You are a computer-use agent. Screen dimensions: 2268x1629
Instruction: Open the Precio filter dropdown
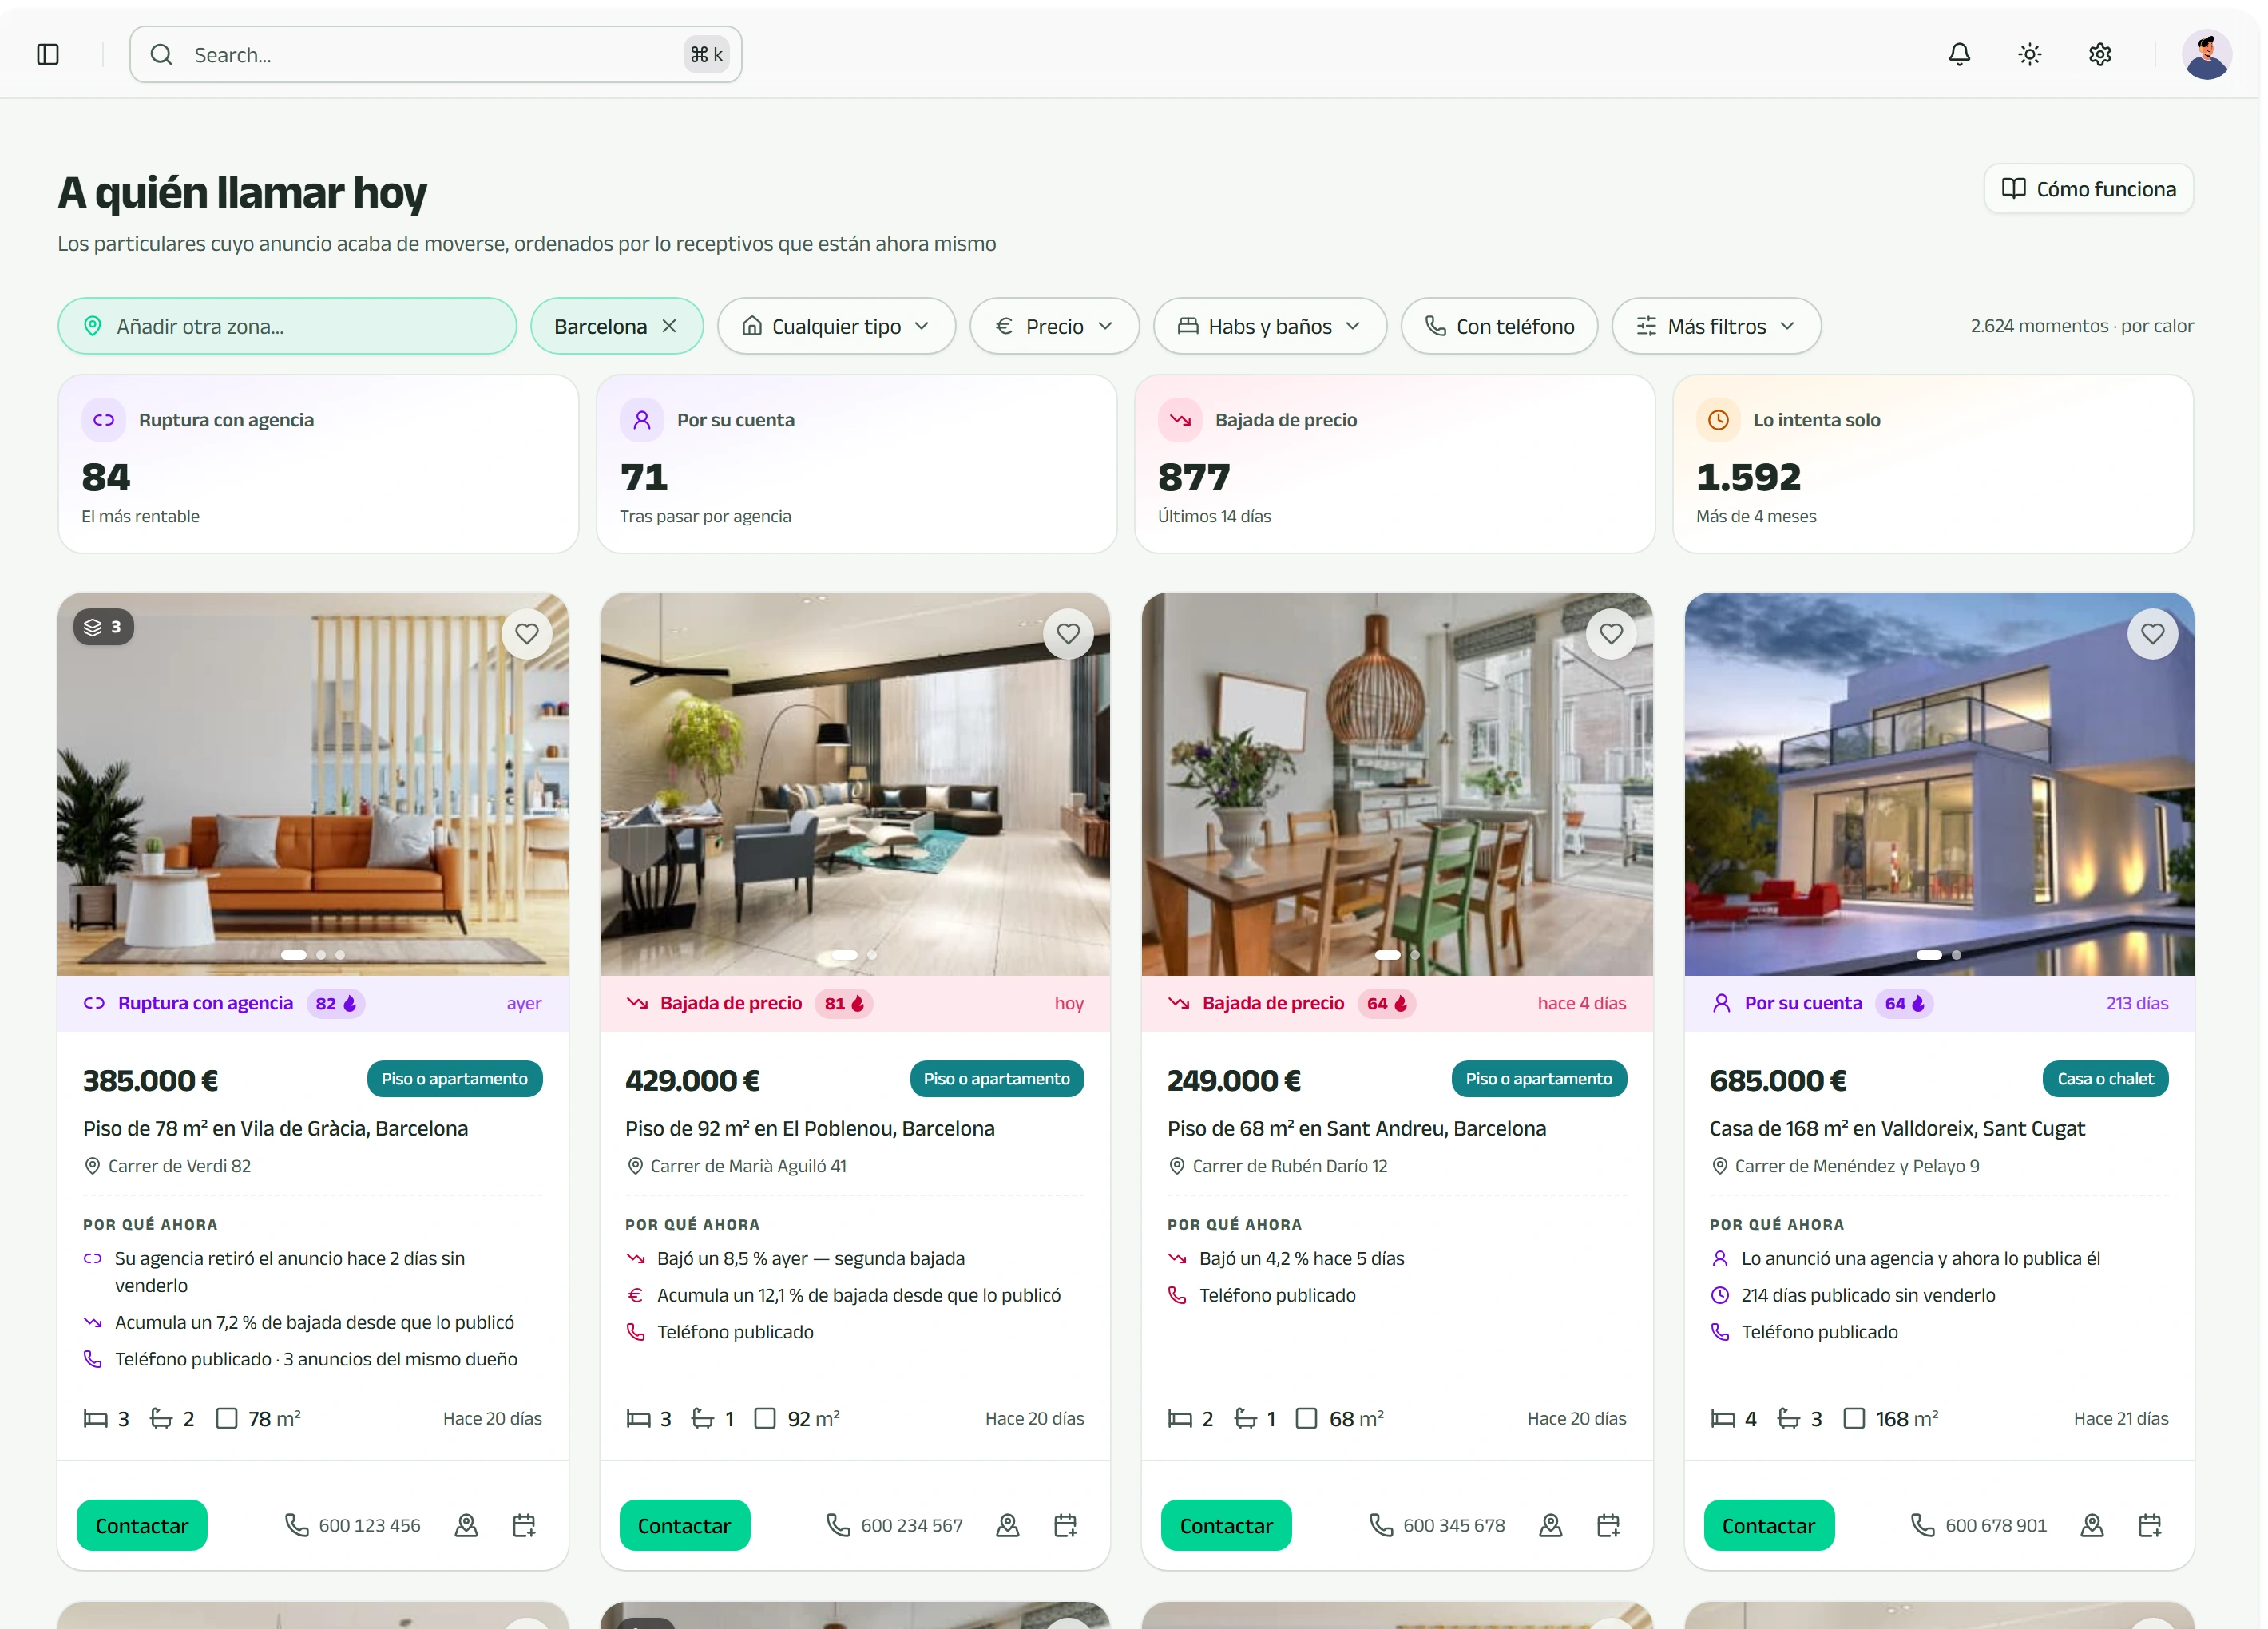pos(1054,326)
